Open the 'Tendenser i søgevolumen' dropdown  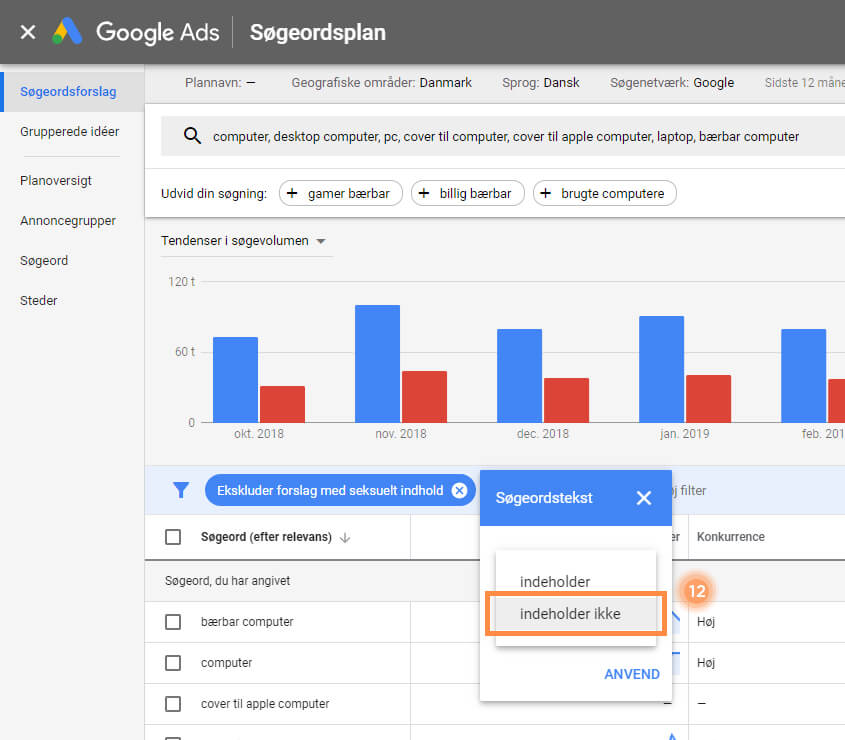click(244, 241)
